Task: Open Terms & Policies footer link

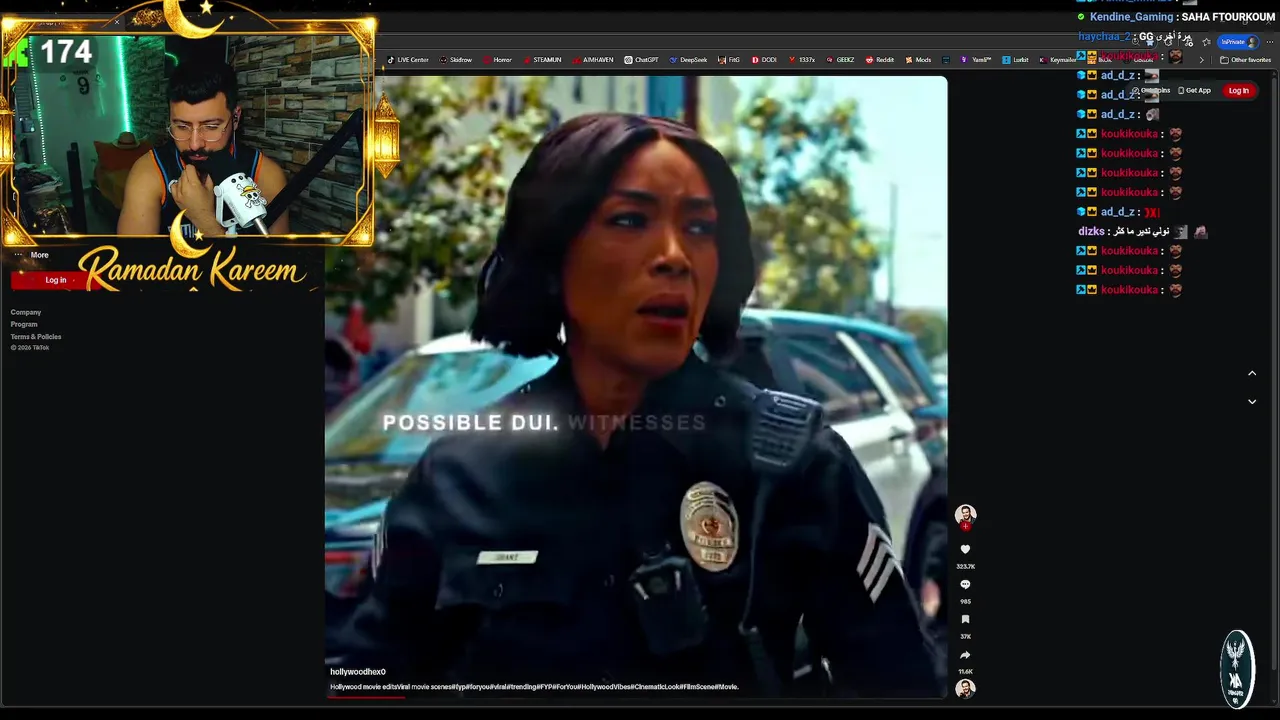Action: 36,337
